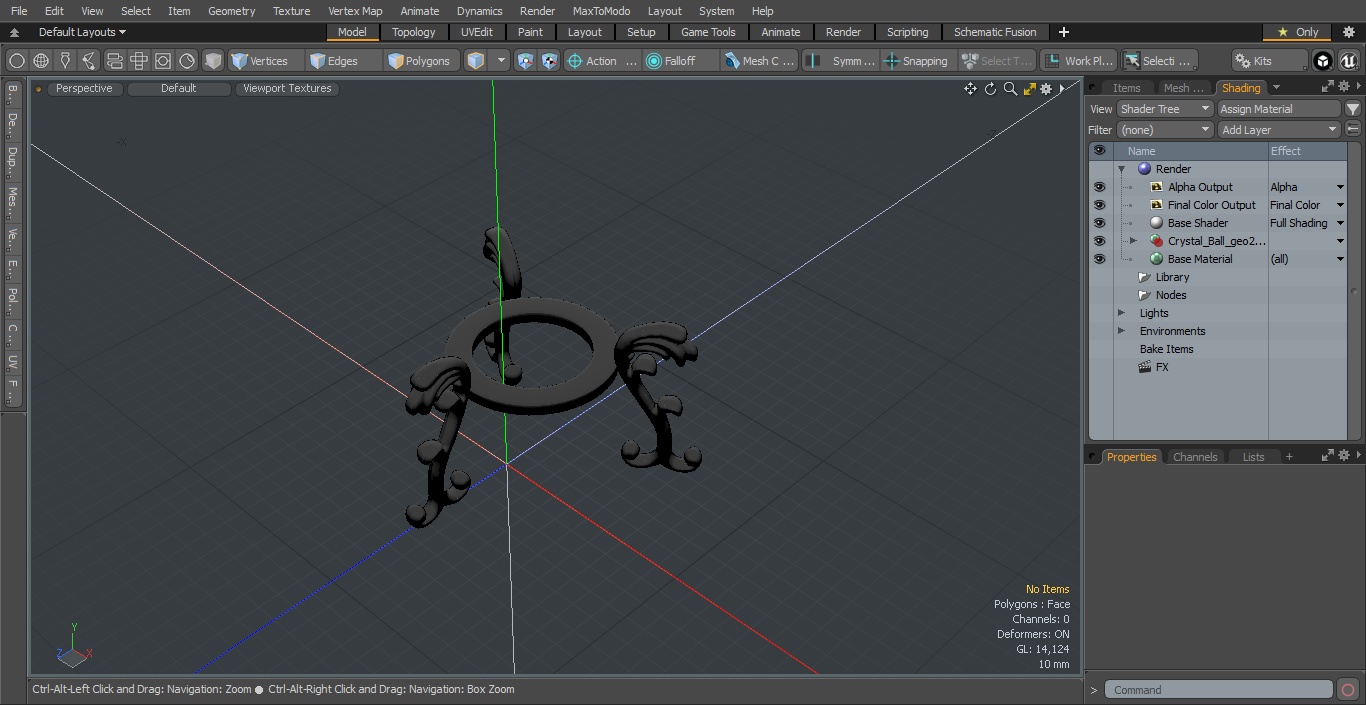Expand the Environments tree node
The width and height of the screenshot is (1366, 705).
[1121, 331]
